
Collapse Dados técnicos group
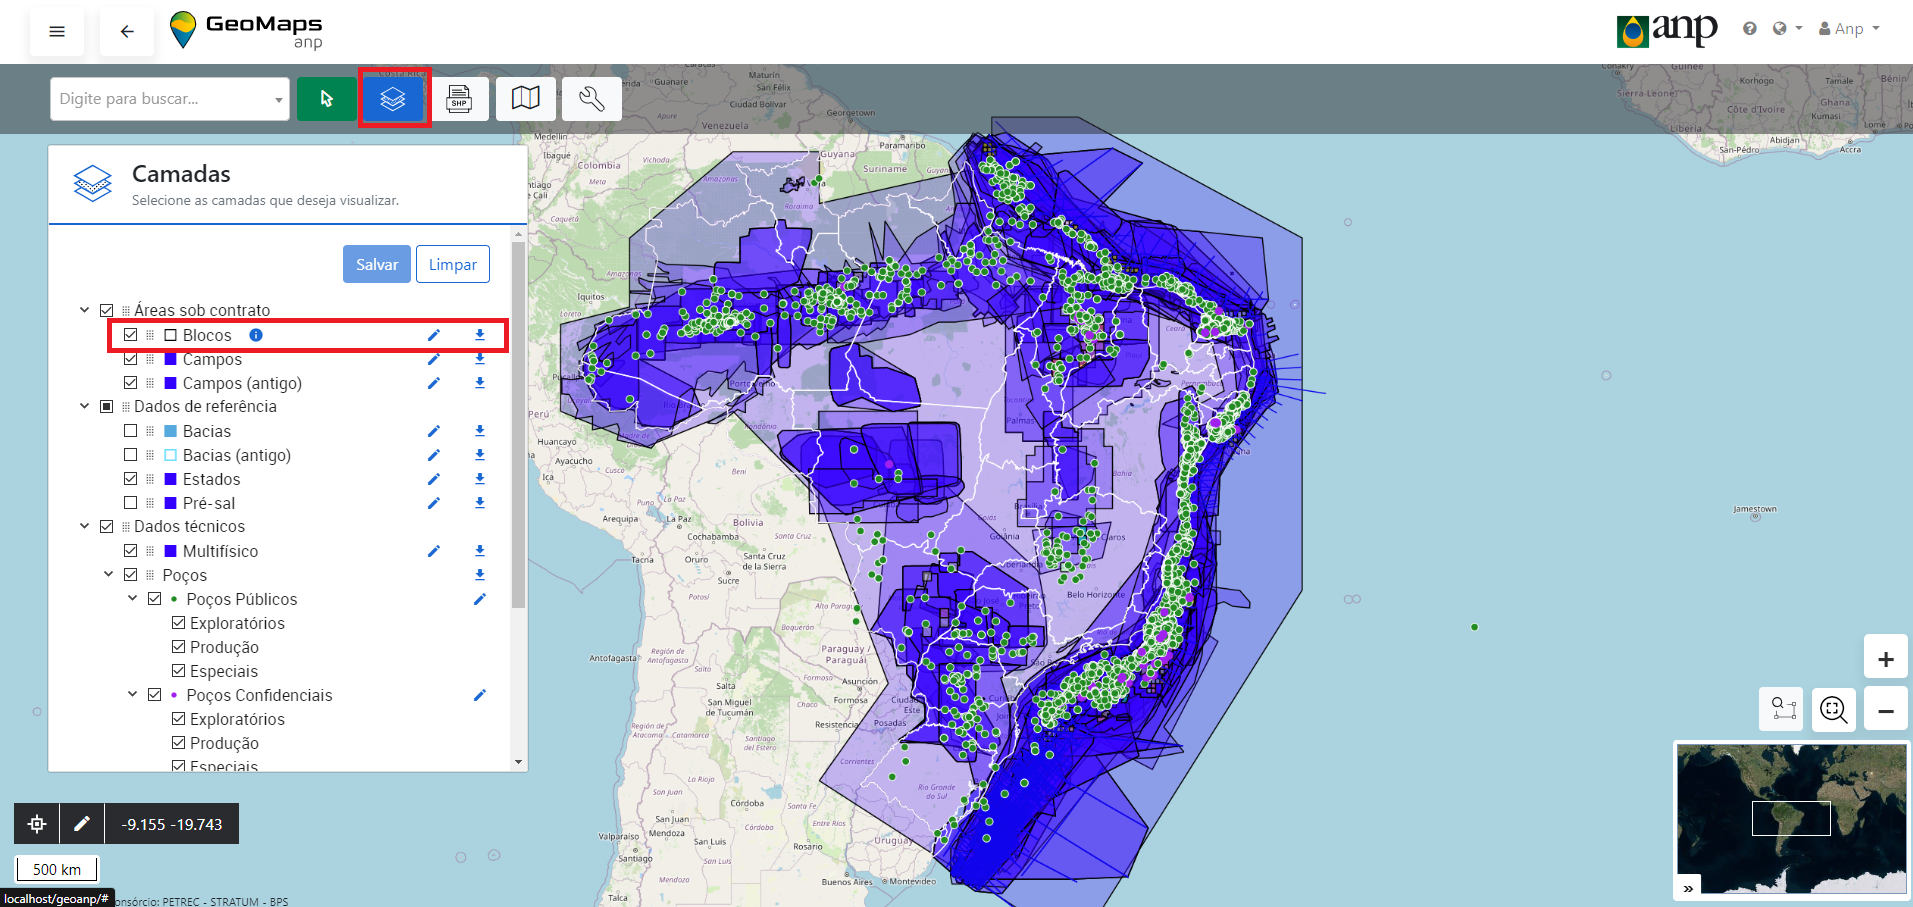(x=85, y=526)
